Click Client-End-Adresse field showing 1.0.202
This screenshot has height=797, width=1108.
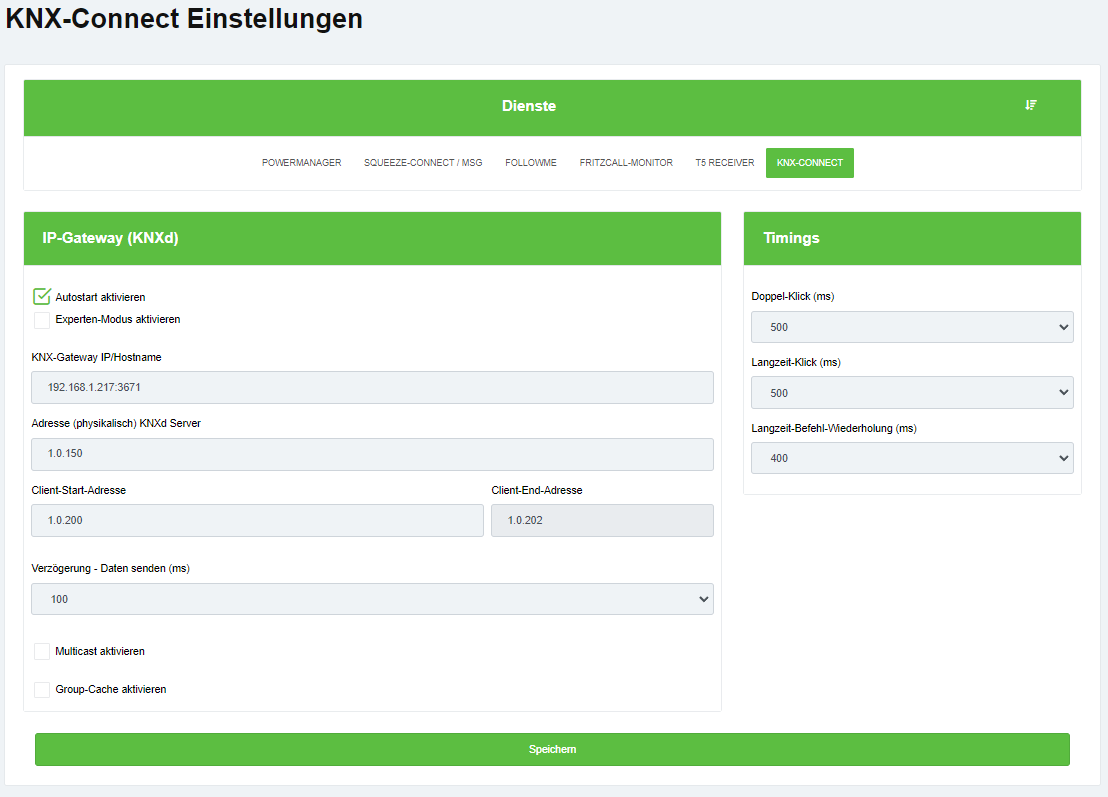603,520
